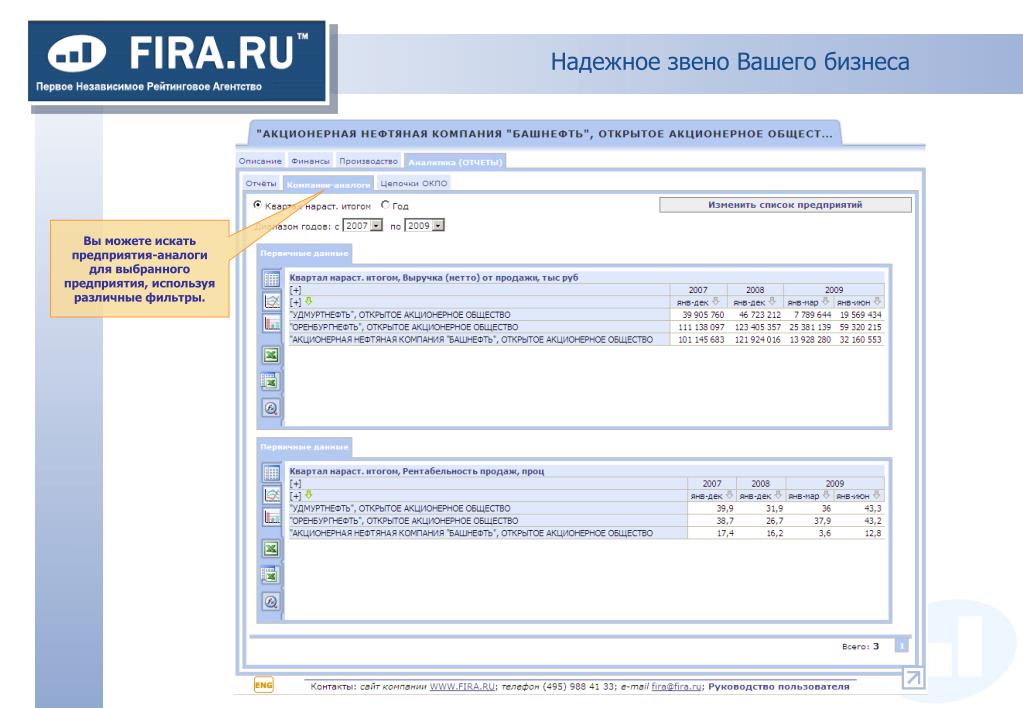Show line chart for the Рентабельность продаж panel
The image size is (1023, 708).
point(271,495)
